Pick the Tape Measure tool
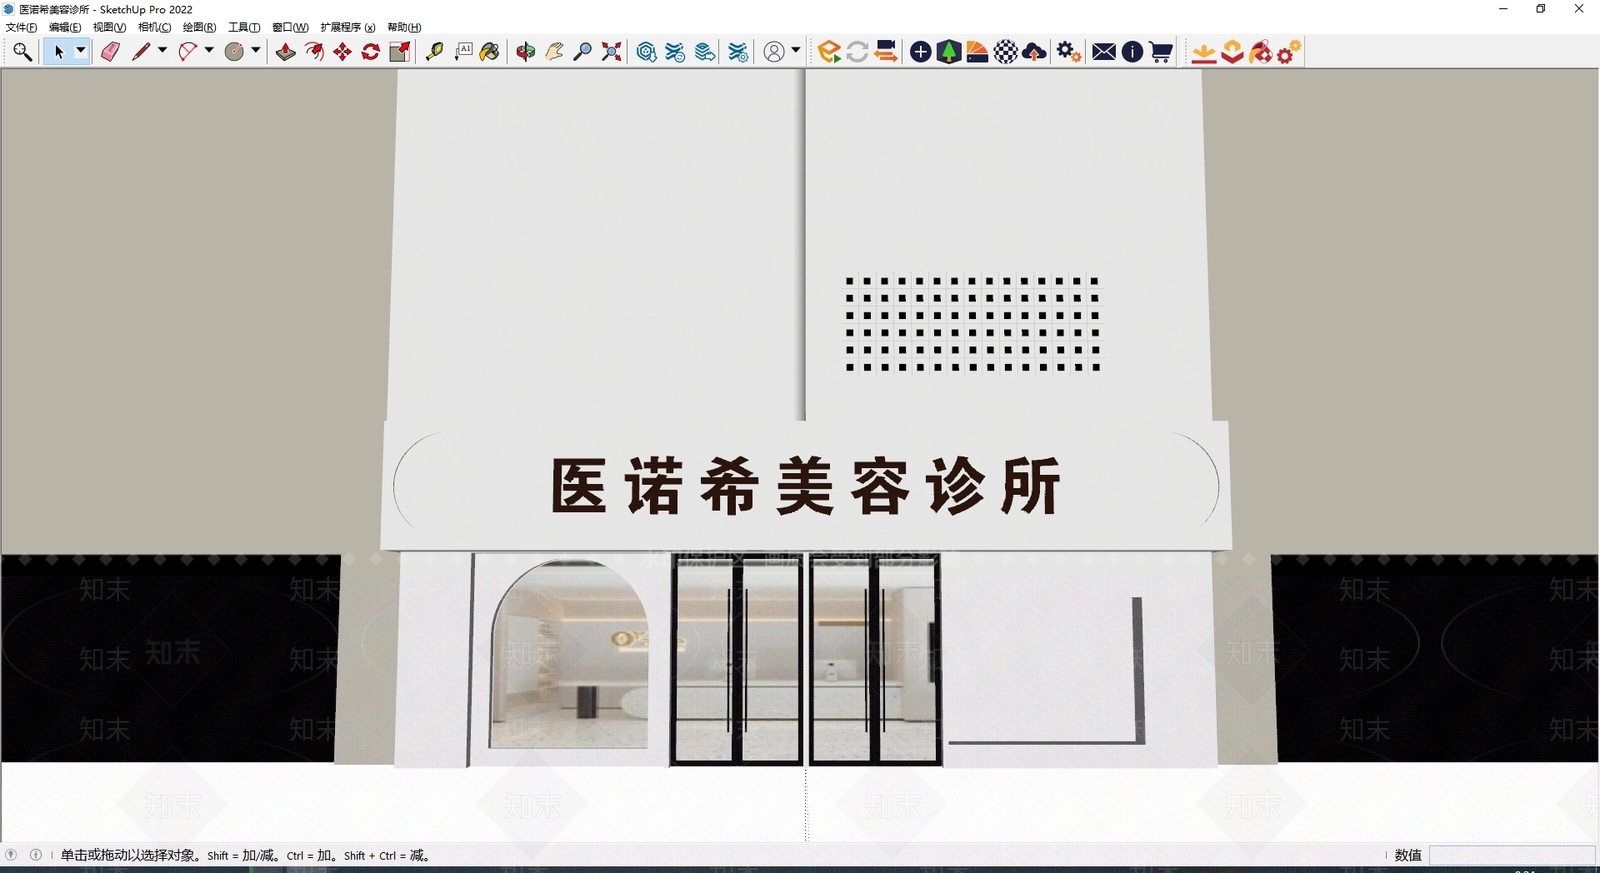 point(434,52)
